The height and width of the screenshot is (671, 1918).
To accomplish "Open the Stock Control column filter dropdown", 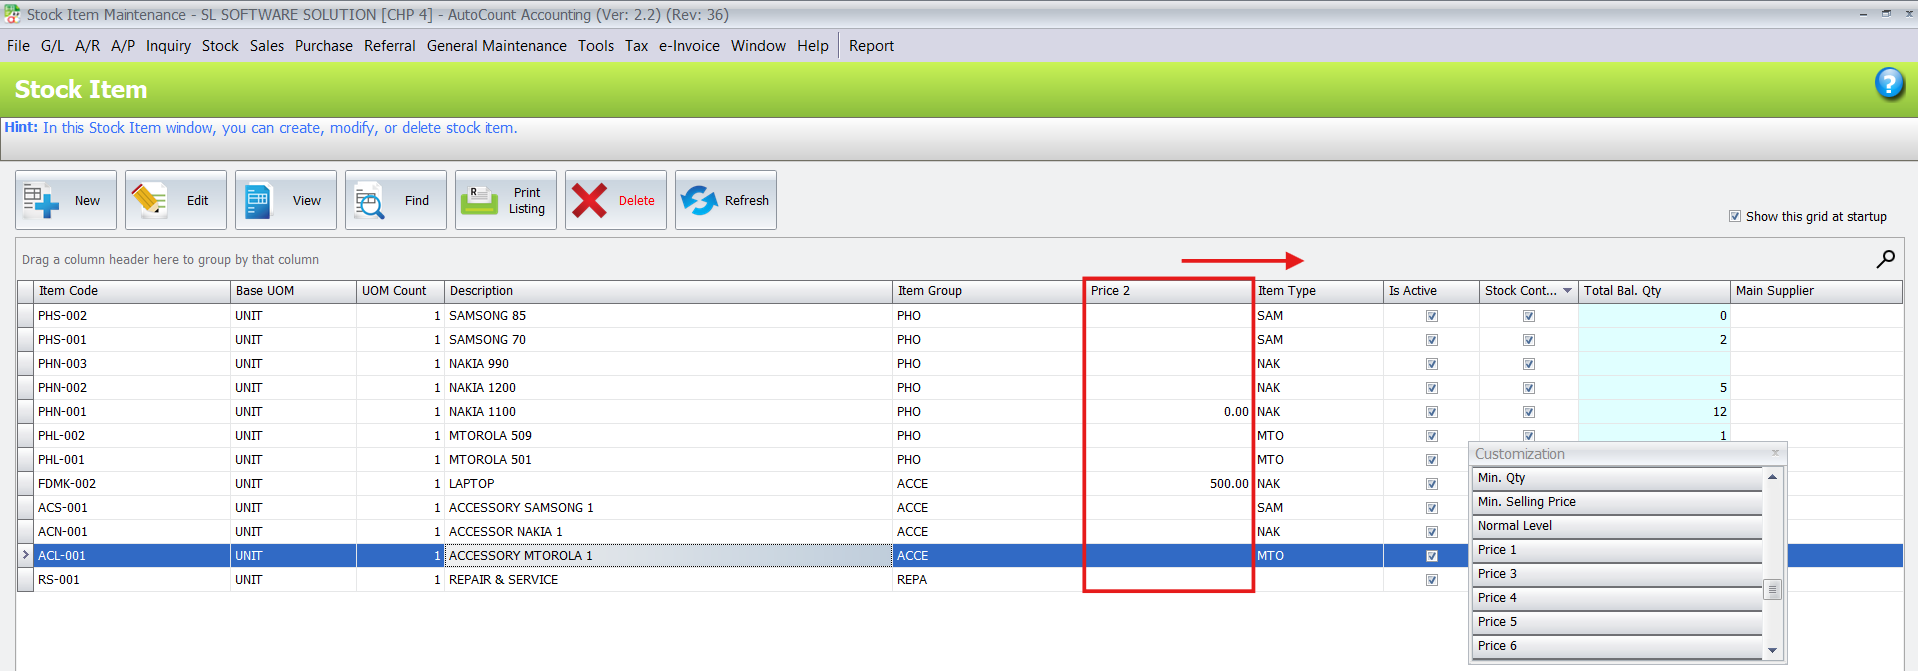I will coord(1567,291).
